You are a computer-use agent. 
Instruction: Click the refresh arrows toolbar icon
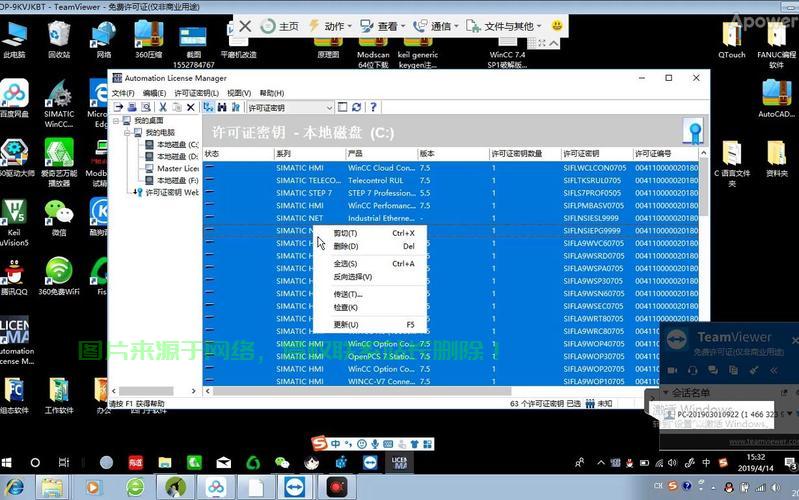pos(356,107)
